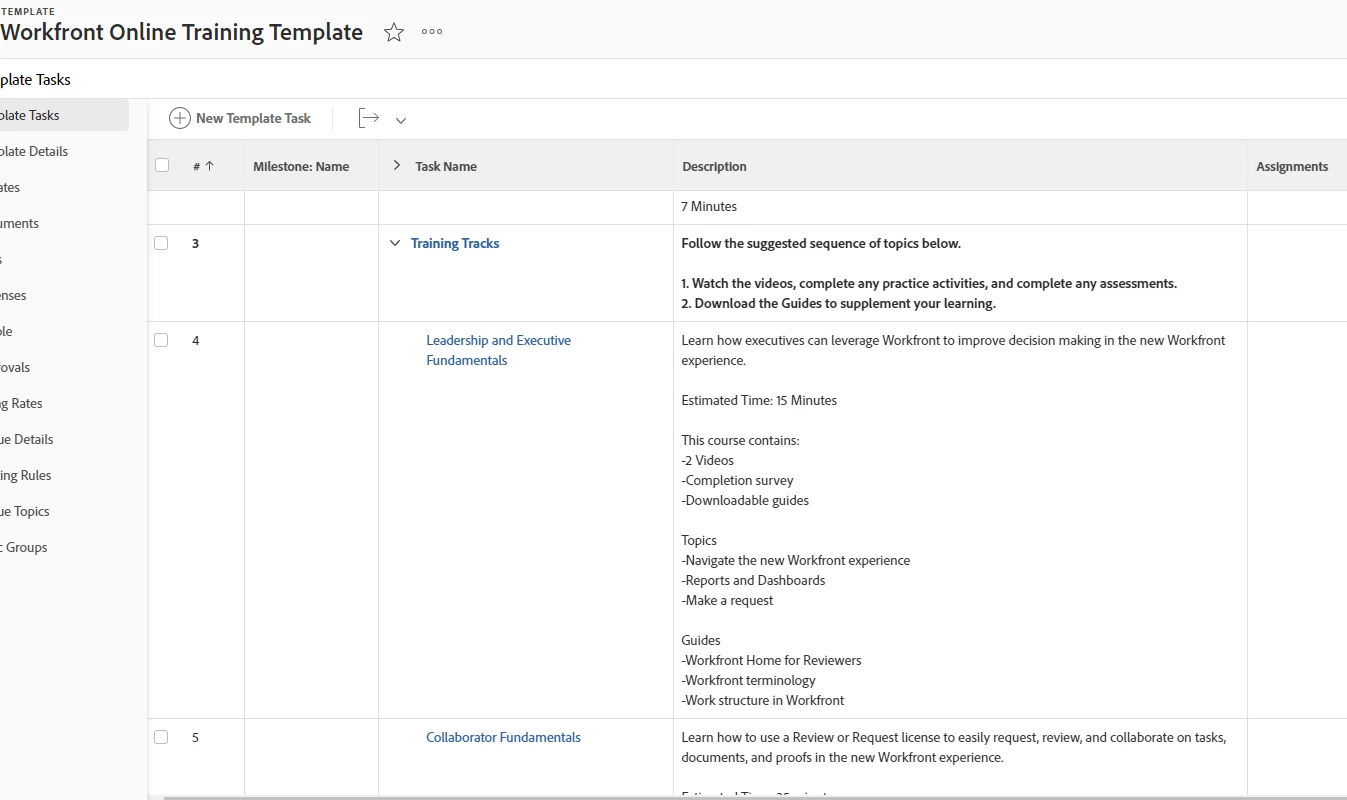
Task: Open Leadership and Executive Fundamentals task
Action: (x=498, y=350)
